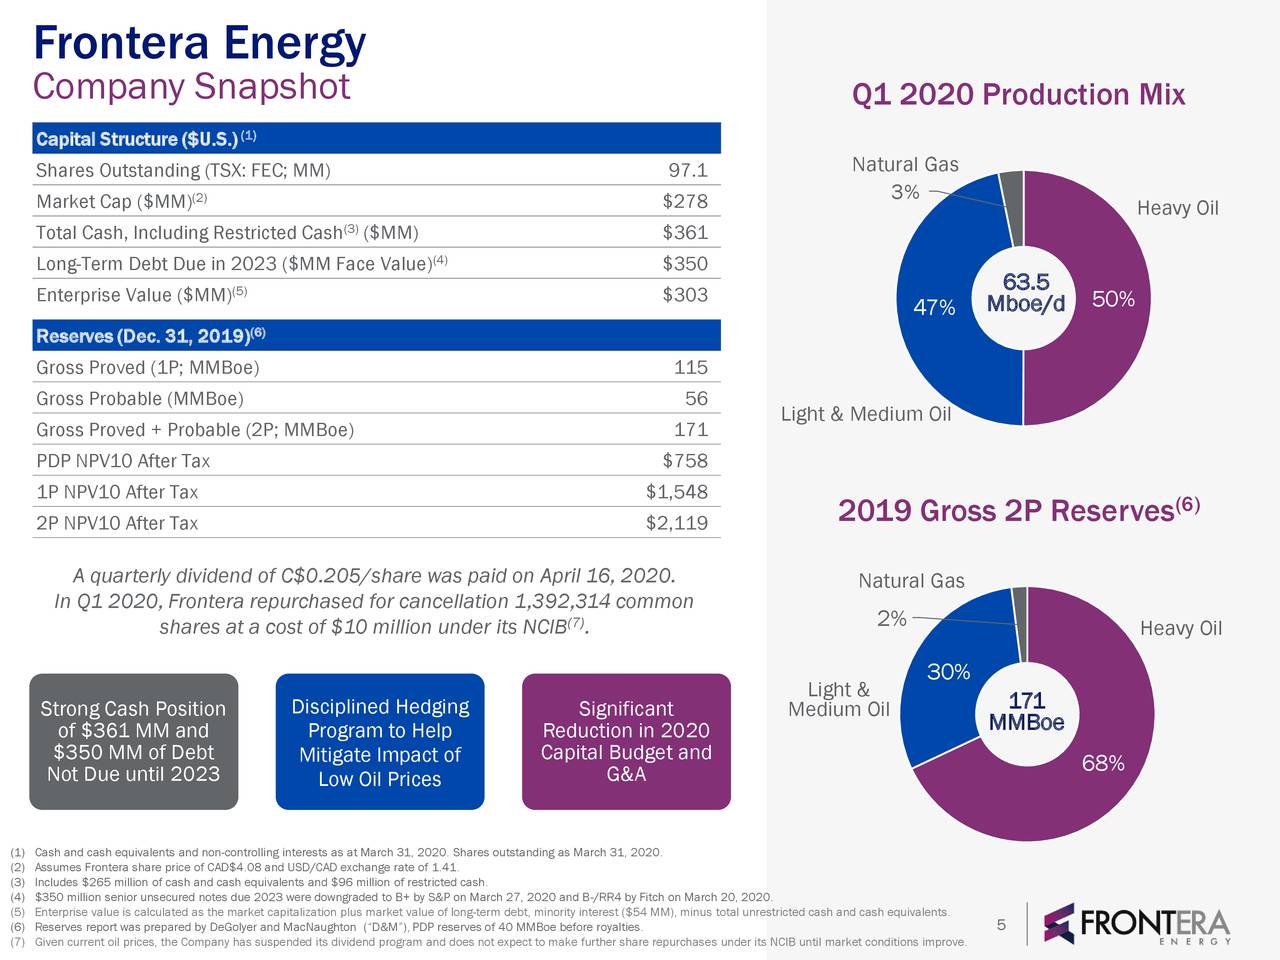Click the Gross Proved value 115

[691, 367]
